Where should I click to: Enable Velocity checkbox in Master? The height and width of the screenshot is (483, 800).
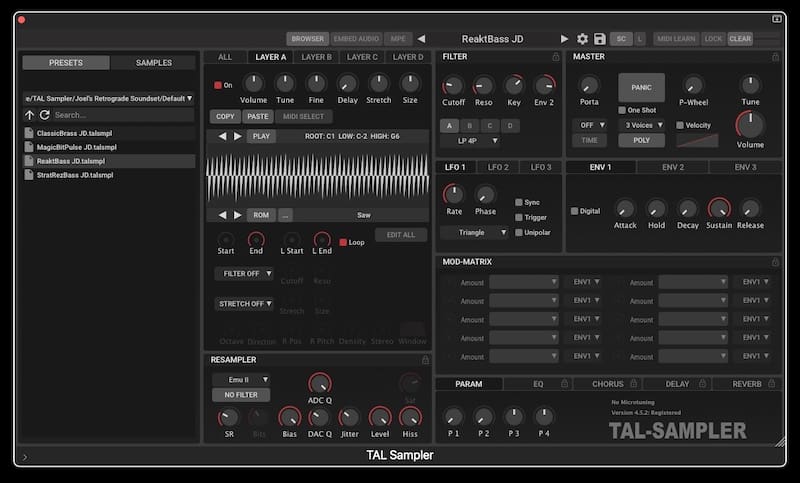click(680, 125)
